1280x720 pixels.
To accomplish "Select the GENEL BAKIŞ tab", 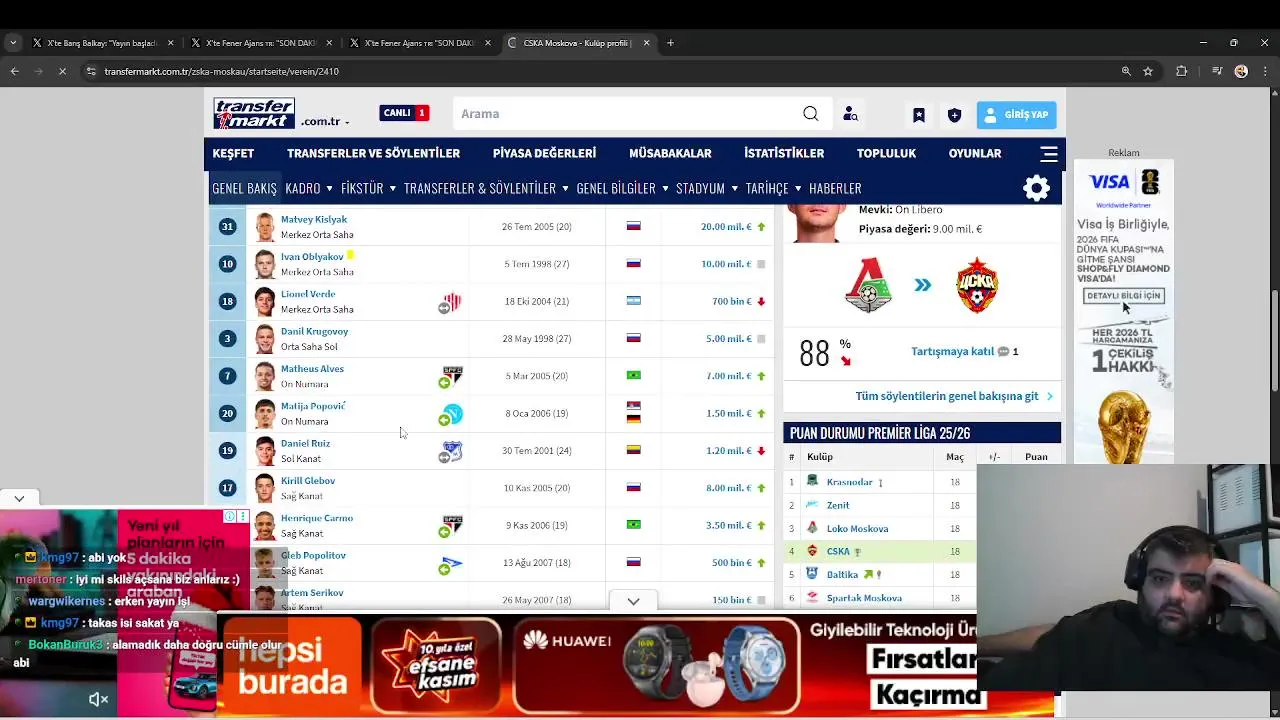I will [244, 188].
